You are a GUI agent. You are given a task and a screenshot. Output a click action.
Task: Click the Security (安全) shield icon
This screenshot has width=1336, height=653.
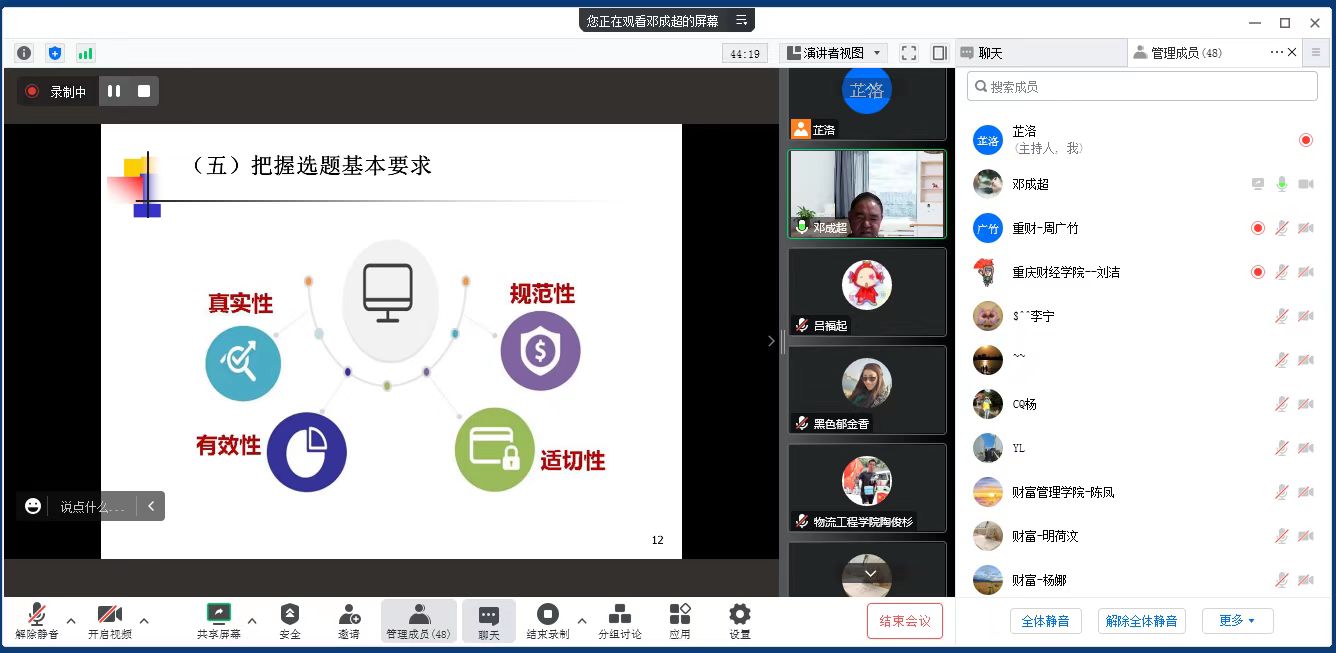[x=290, y=615]
